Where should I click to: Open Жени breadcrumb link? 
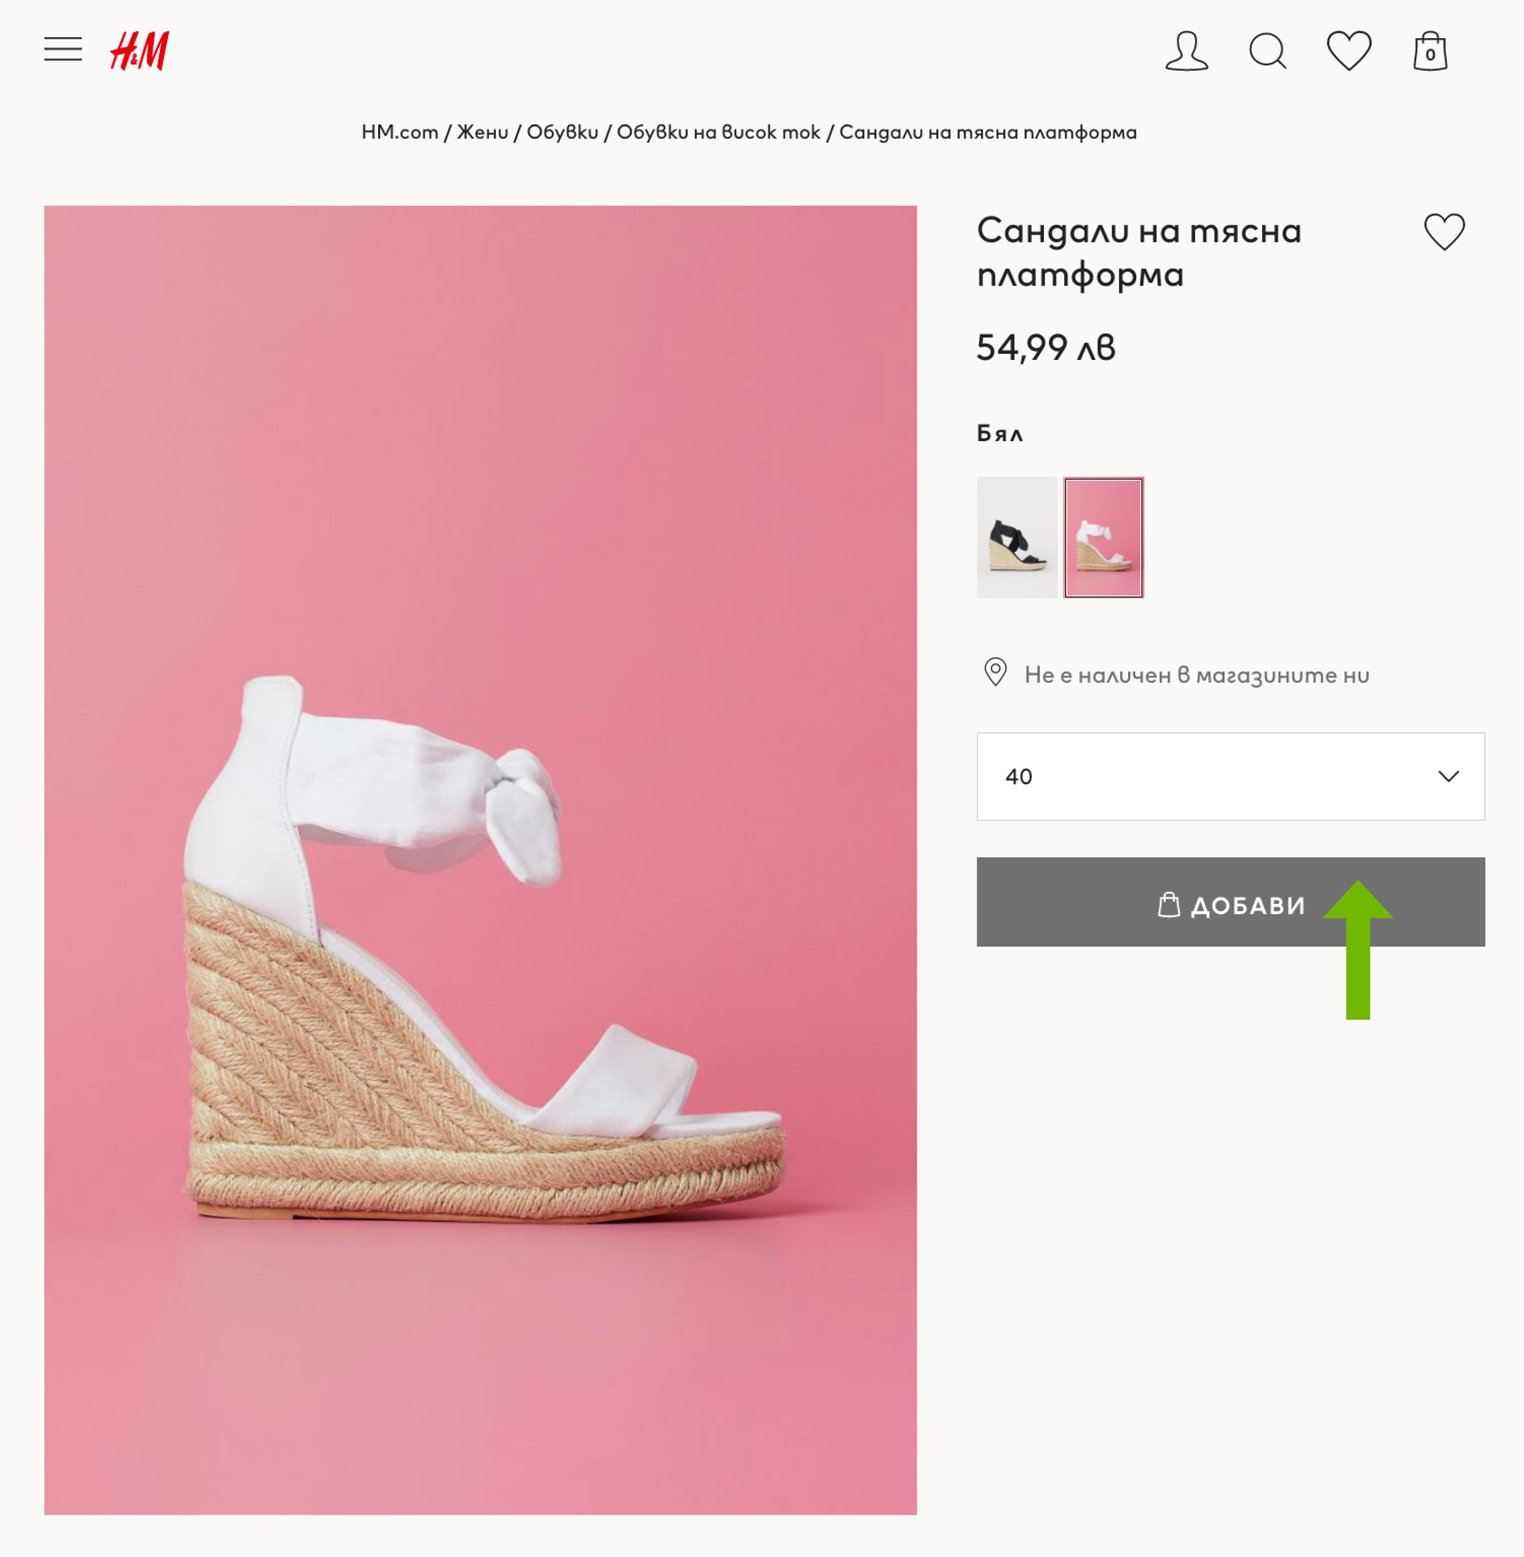[x=482, y=132]
